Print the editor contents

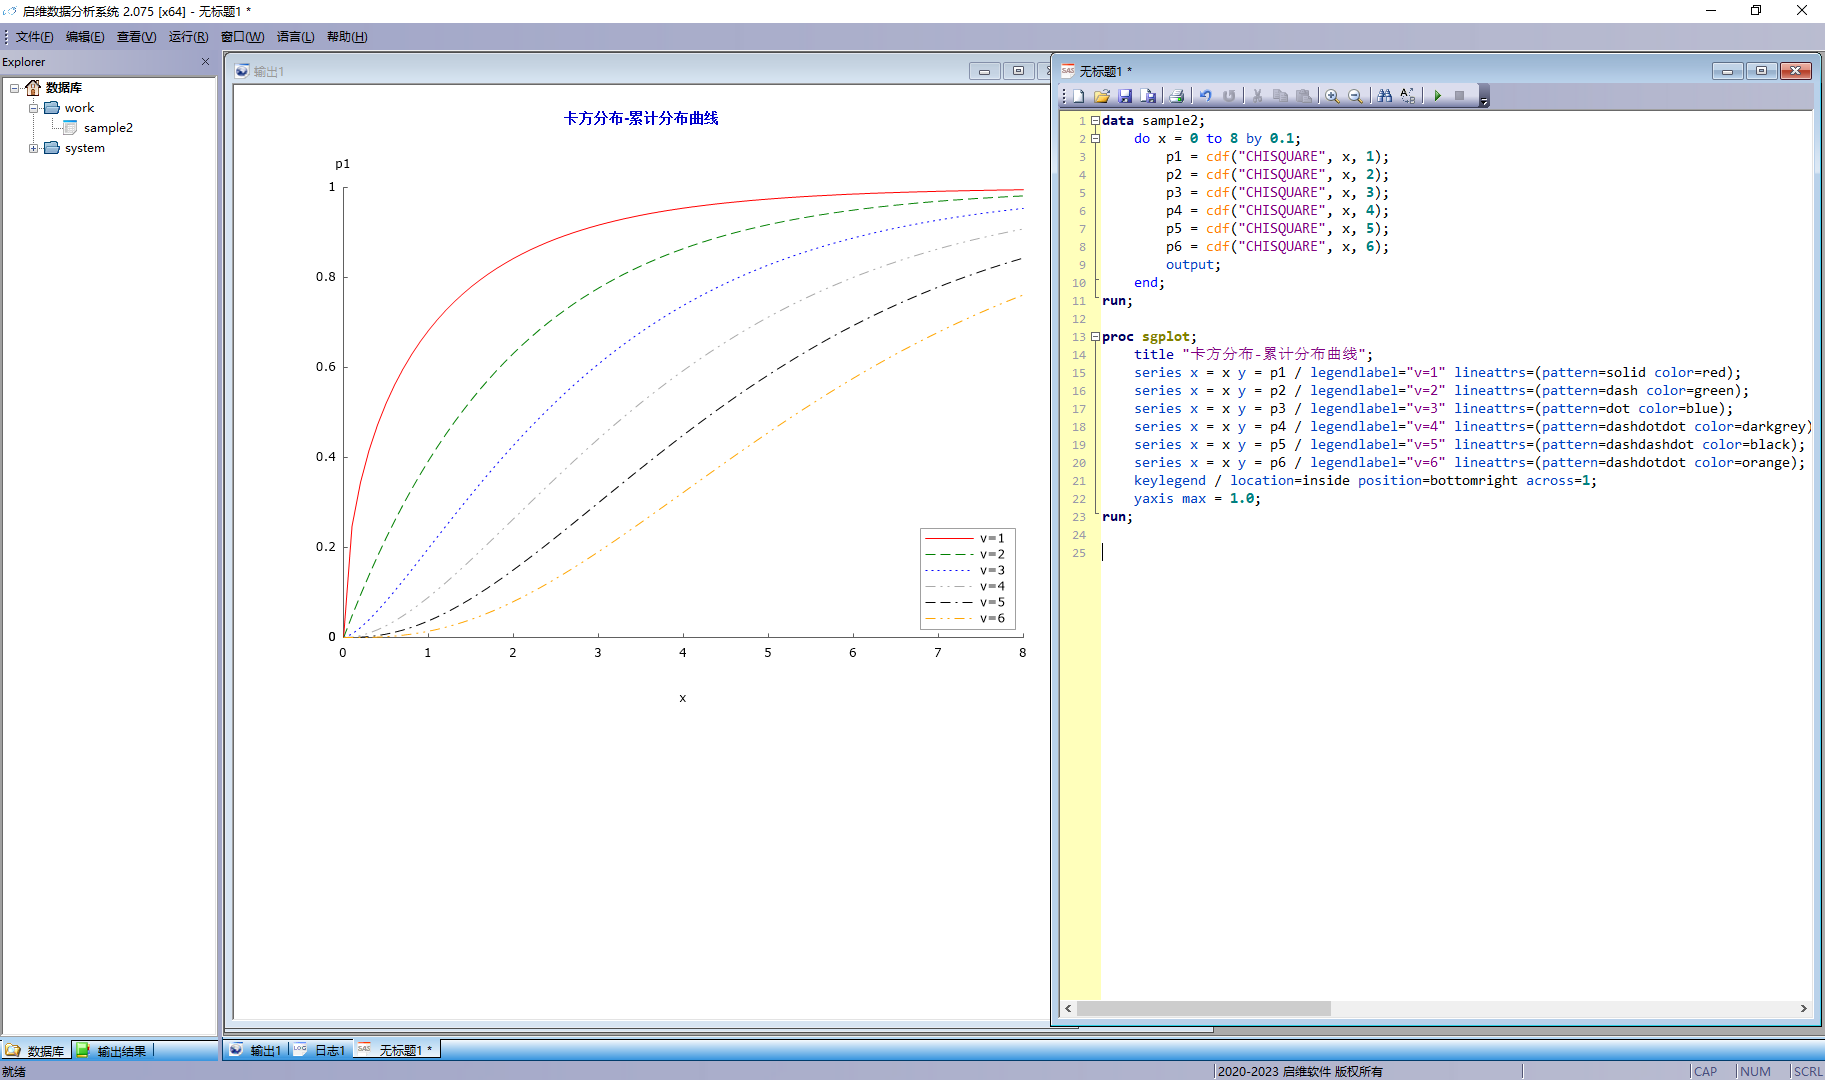point(1177,96)
